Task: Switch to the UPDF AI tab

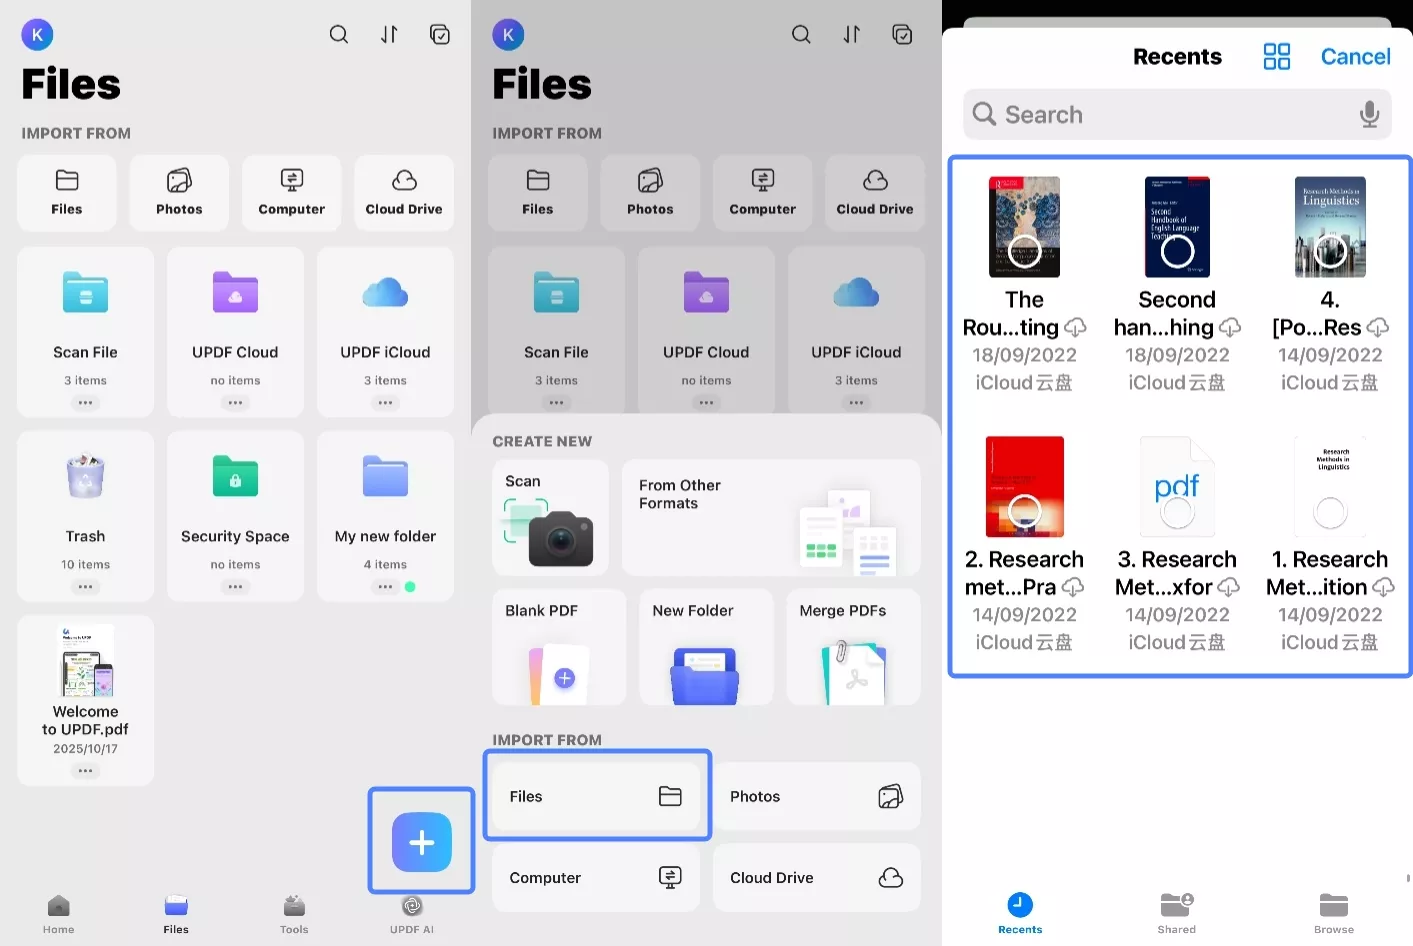Action: click(412, 914)
